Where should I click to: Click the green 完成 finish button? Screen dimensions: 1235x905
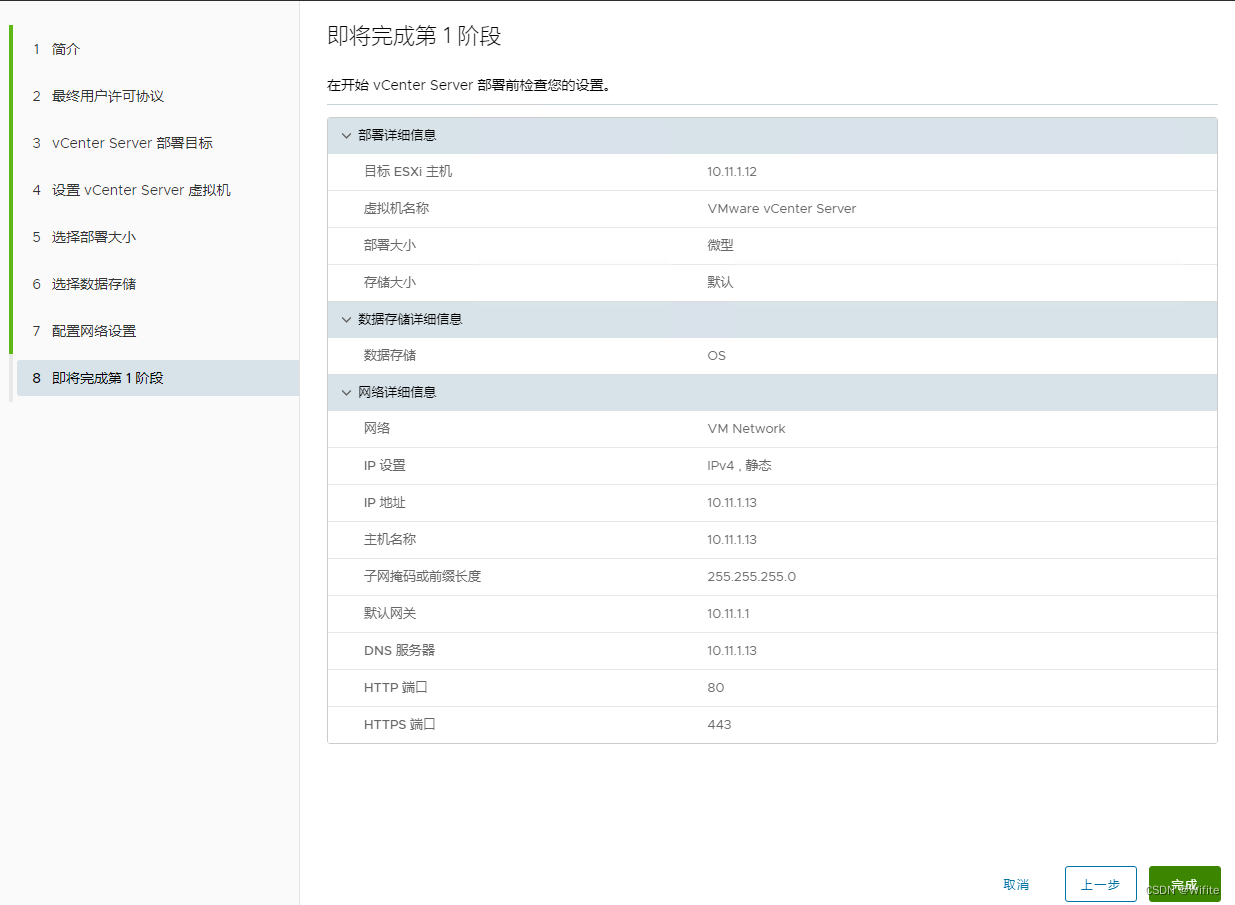pos(1184,884)
